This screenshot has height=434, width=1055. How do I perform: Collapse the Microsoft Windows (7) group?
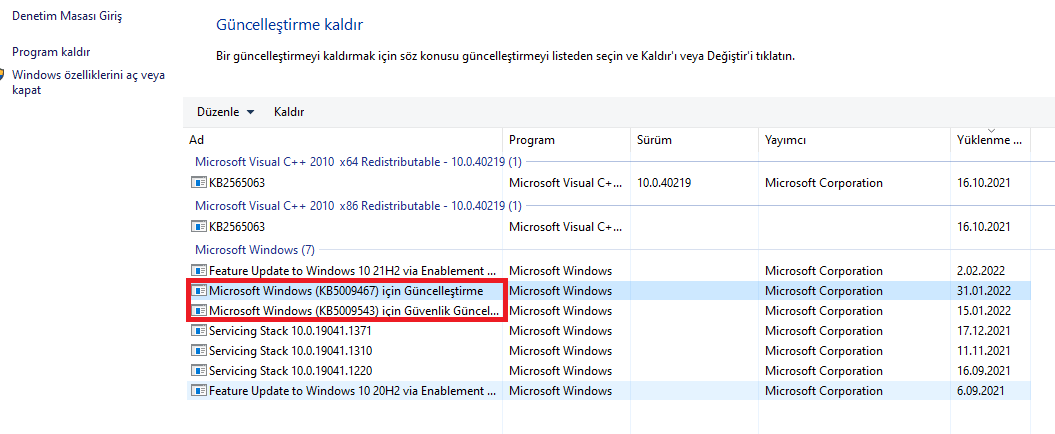254,250
